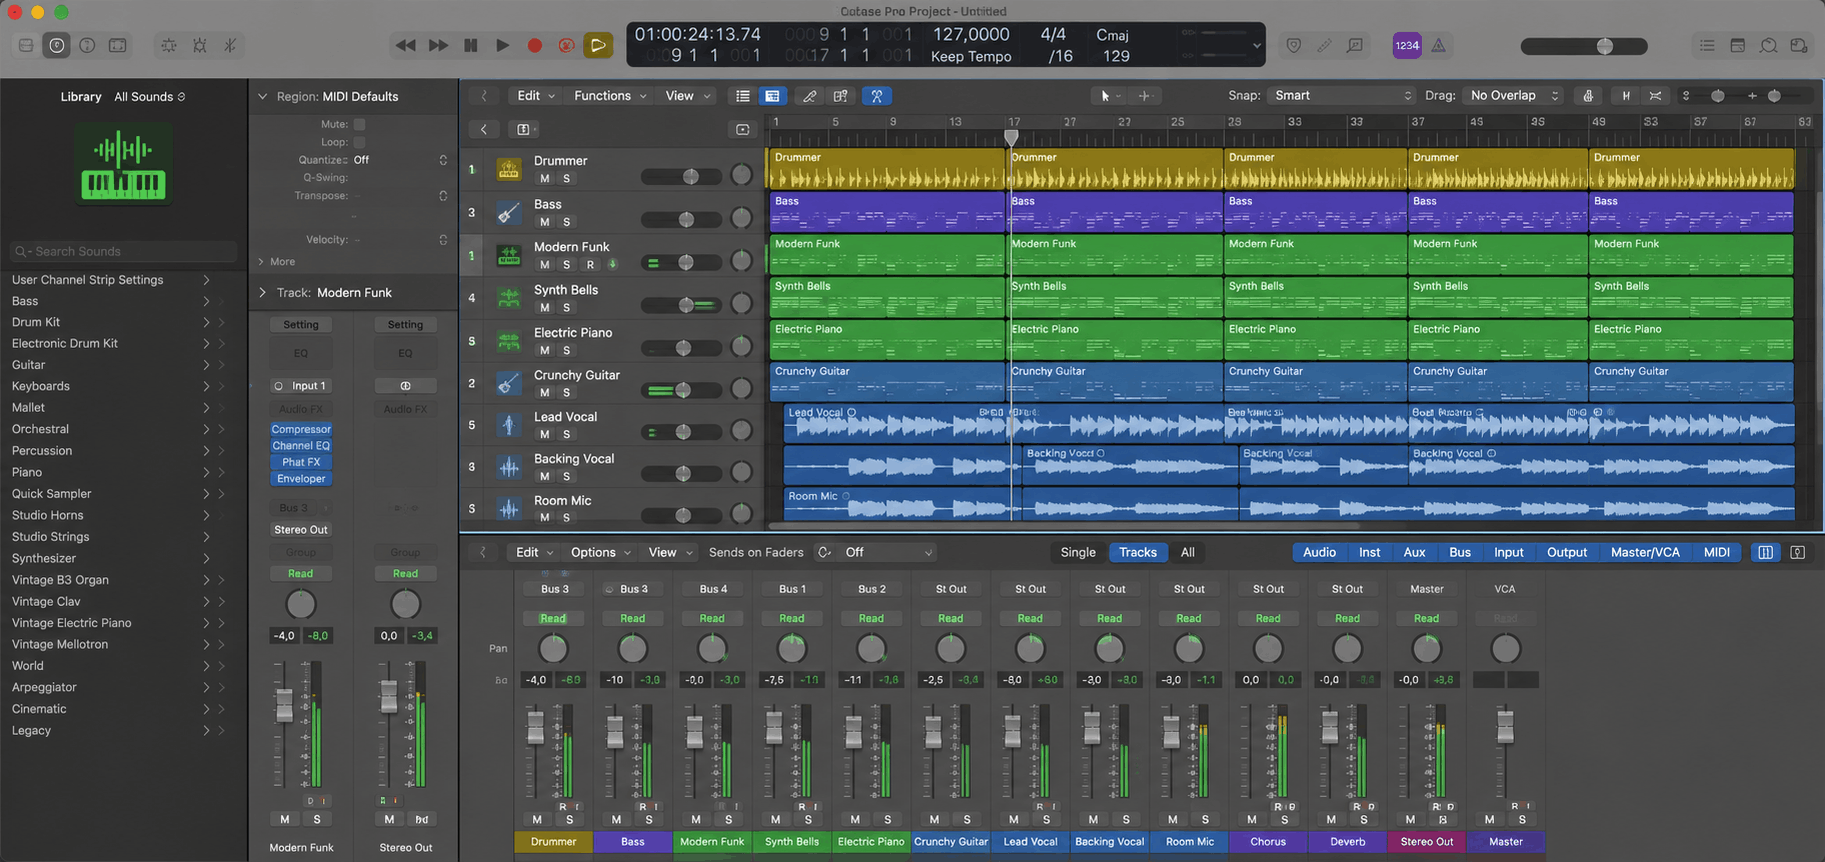Click the Lead Vocal microphone track icon
Viewport: 1825px width, 862px height.
tap(508, 425)
